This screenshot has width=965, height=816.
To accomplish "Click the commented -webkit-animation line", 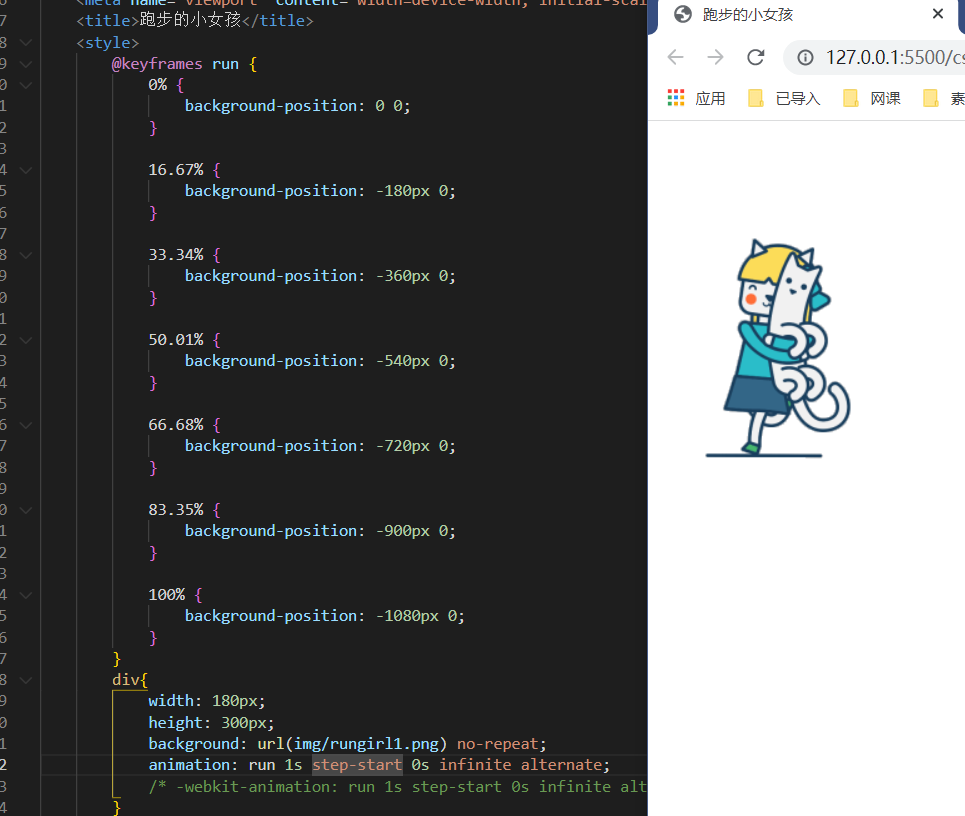I will [x=398, y=787].
